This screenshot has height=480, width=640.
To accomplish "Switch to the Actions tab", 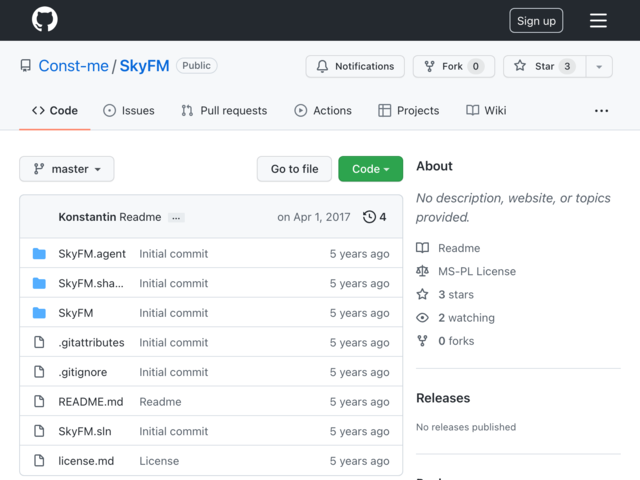I will (323, 111).
